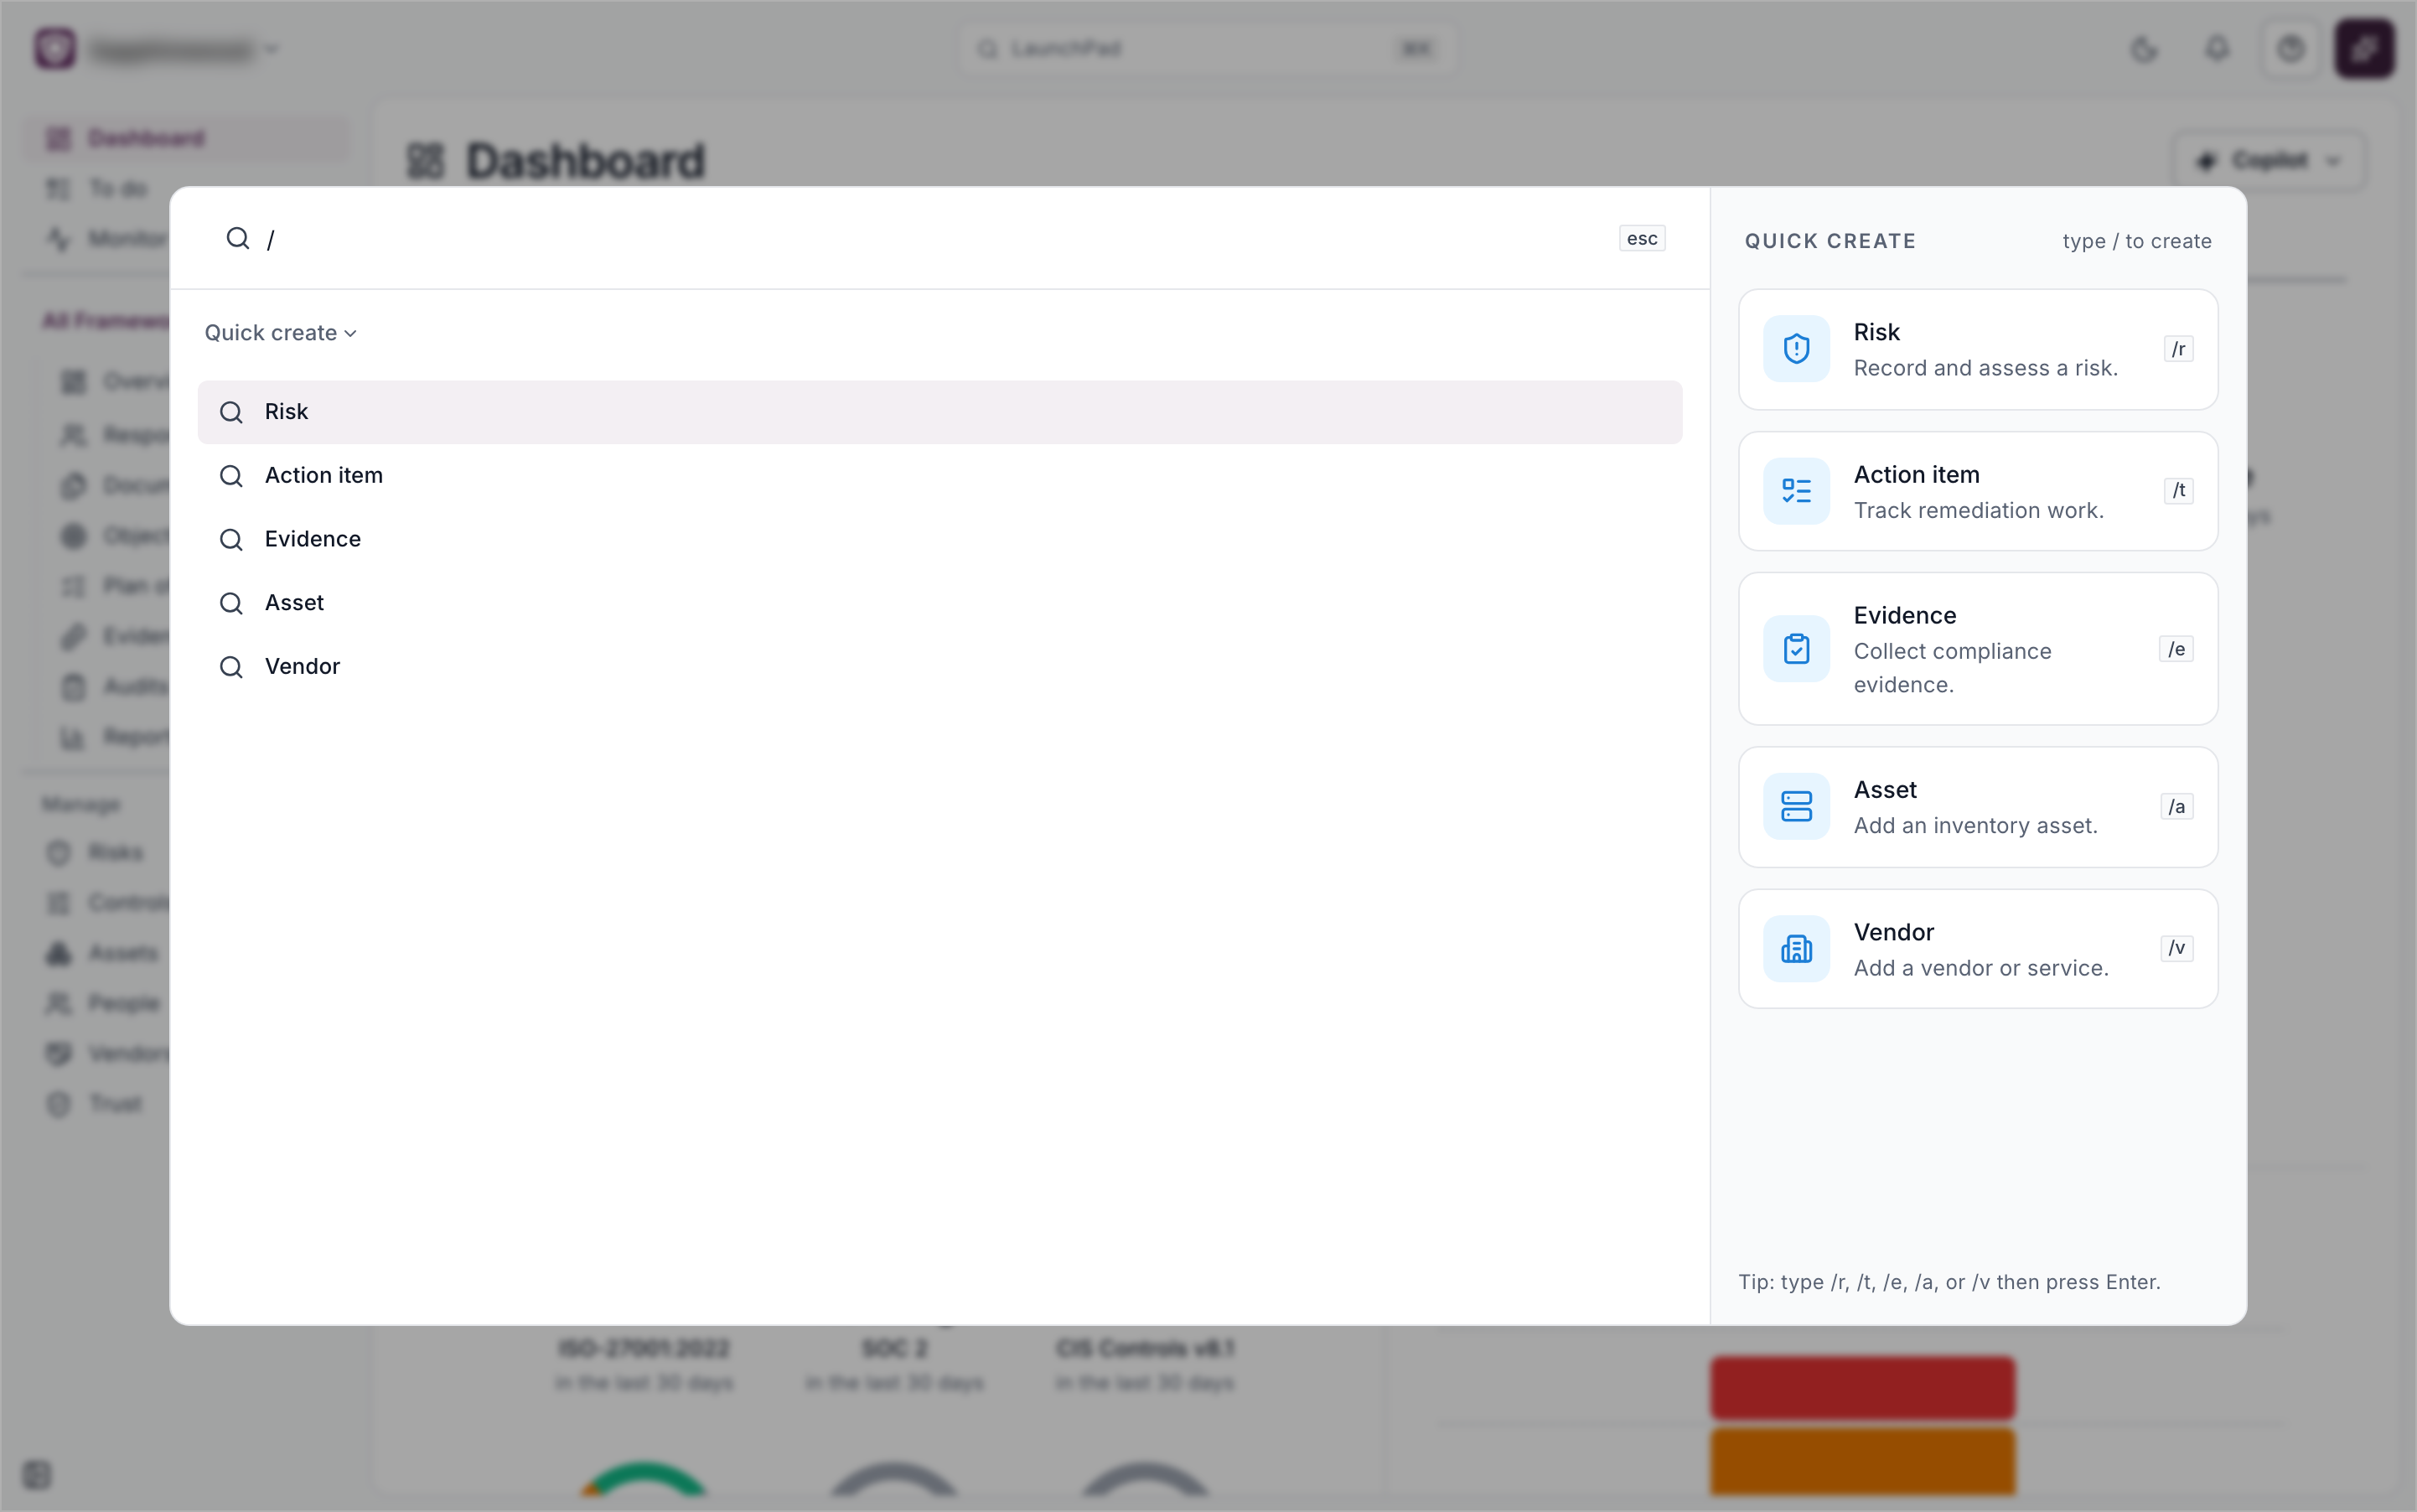Open Dashboard in the sidebar

(186, 138)
